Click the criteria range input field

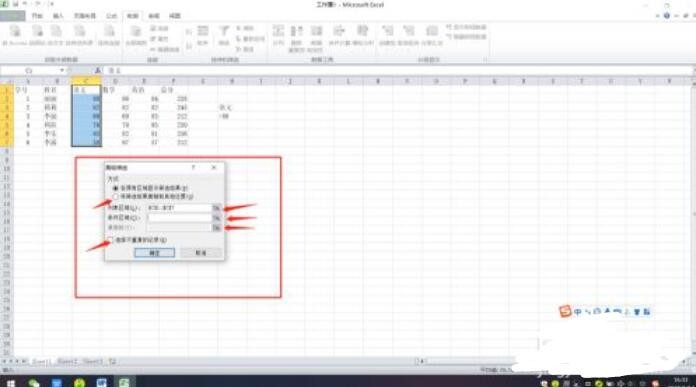click(x=180, y=218)
